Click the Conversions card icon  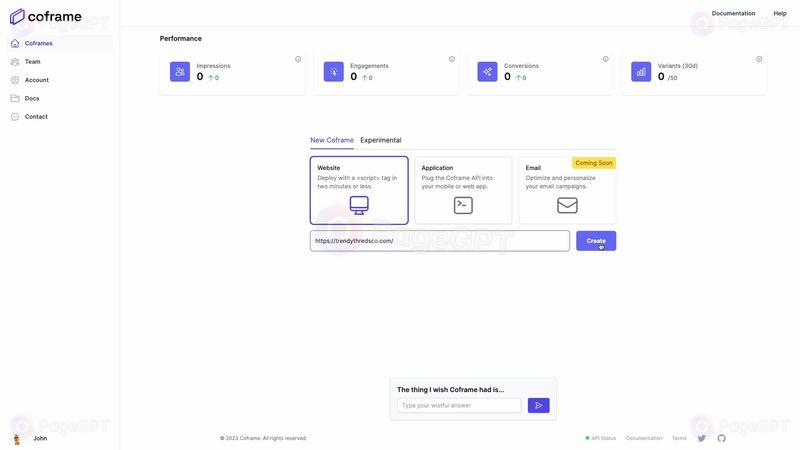[x=487, y=72]
